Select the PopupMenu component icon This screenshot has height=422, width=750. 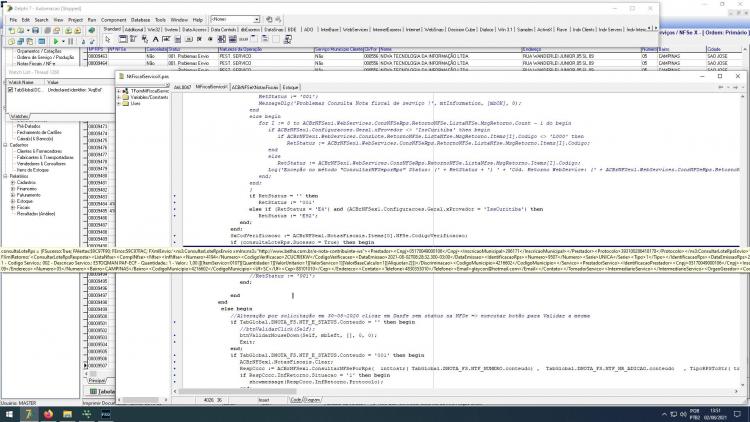pos(144,39)
